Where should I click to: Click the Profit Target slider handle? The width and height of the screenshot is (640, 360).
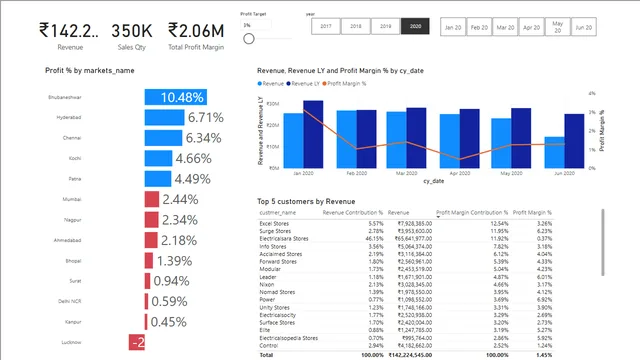[x=249, y=39]
